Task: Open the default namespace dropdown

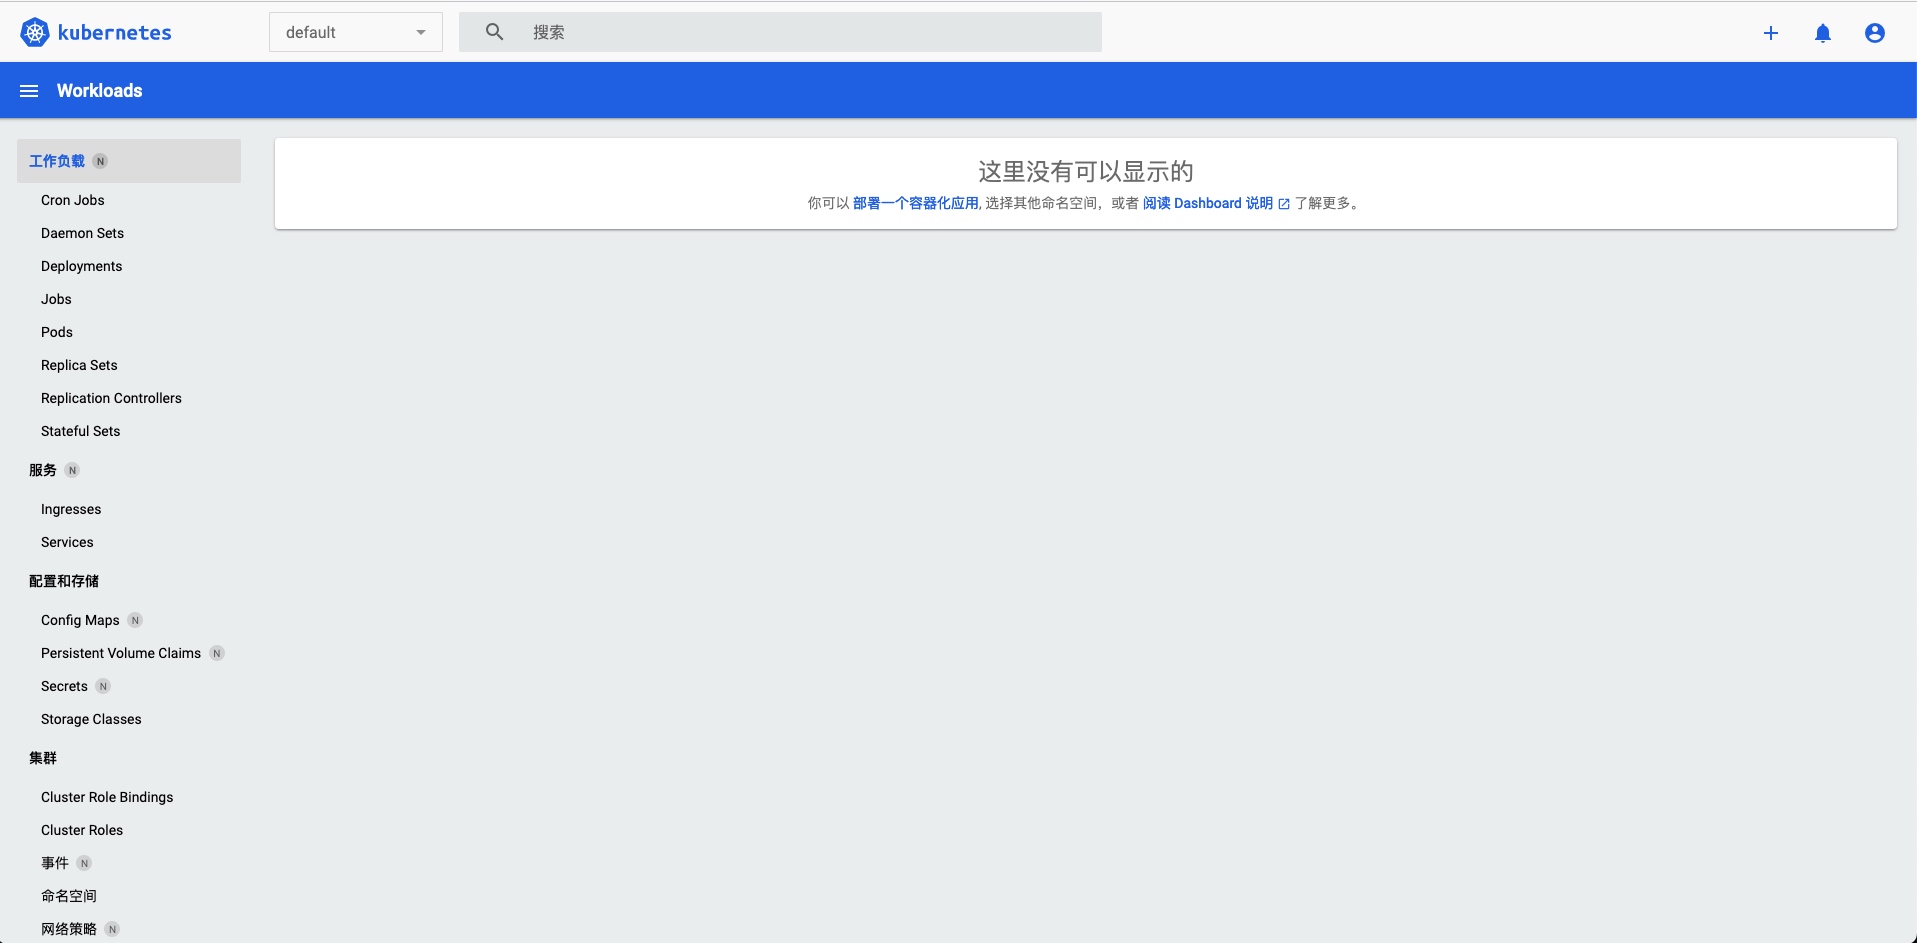Action: (x=355, y=32)
